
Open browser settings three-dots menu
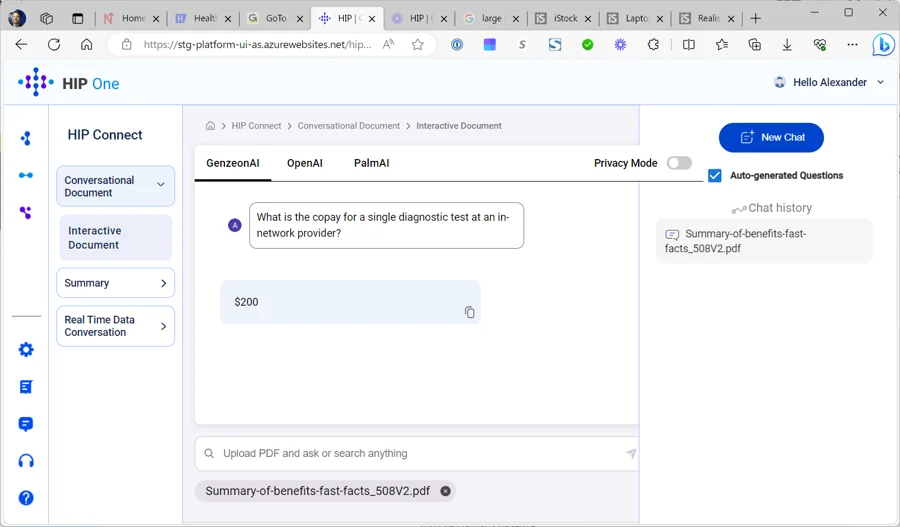click(x=852, y=44)
